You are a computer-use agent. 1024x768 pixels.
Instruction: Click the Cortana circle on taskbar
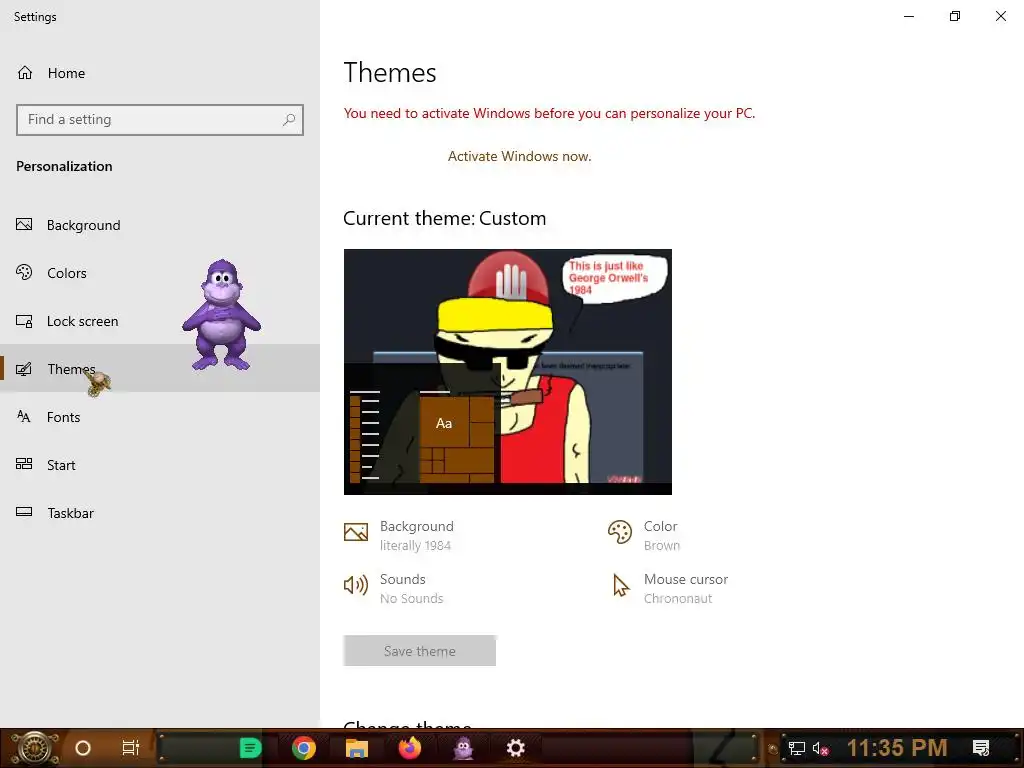[x=83, y=748]
